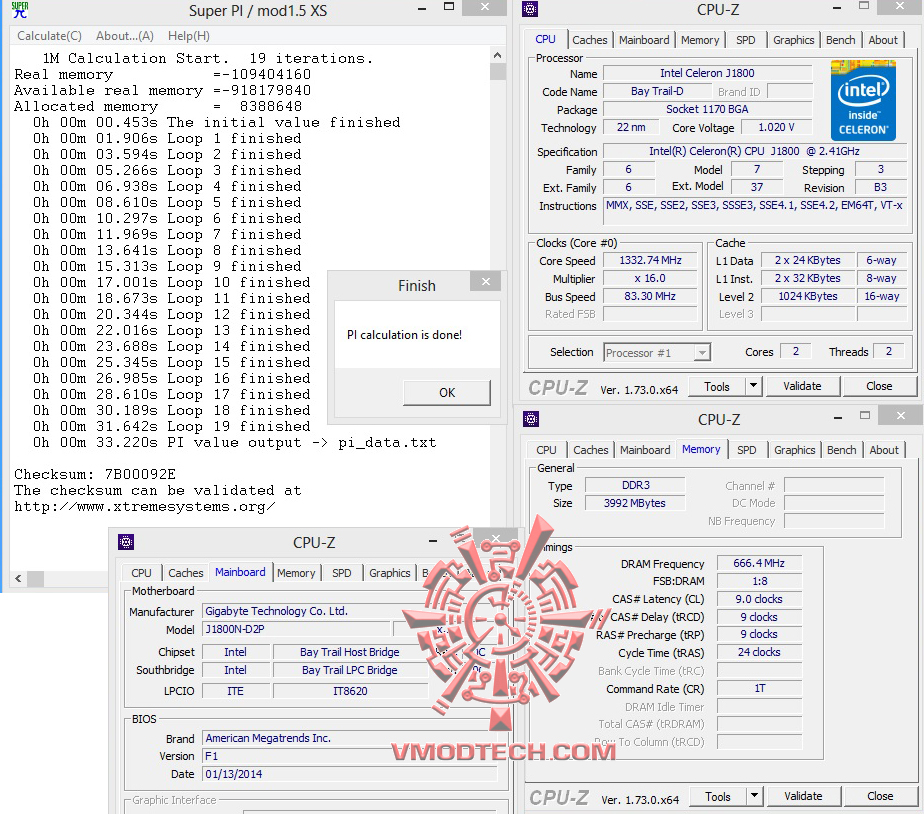Switch to Caches tab in top CPU-Z window
This screenshot has height=814, width=924.
click(x=589, y=40)
